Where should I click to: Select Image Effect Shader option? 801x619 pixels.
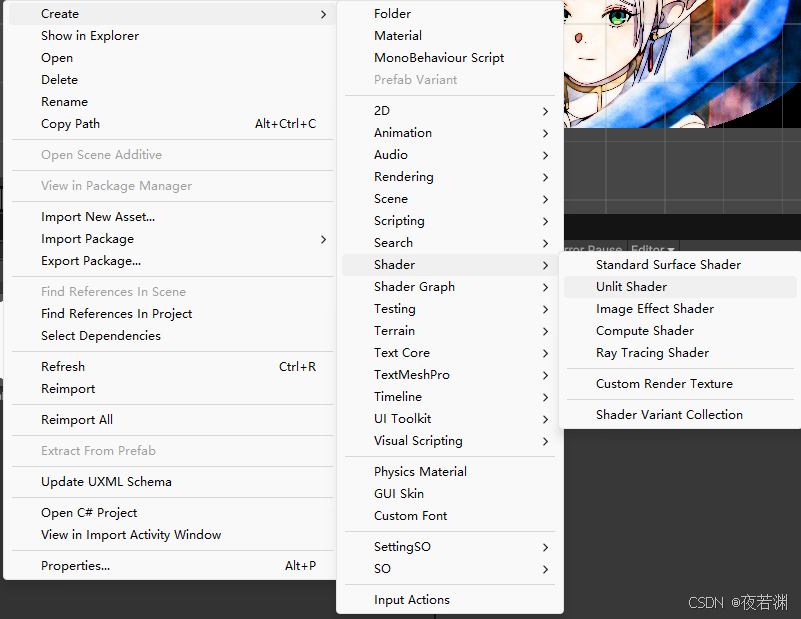click(x=680, y=308)
